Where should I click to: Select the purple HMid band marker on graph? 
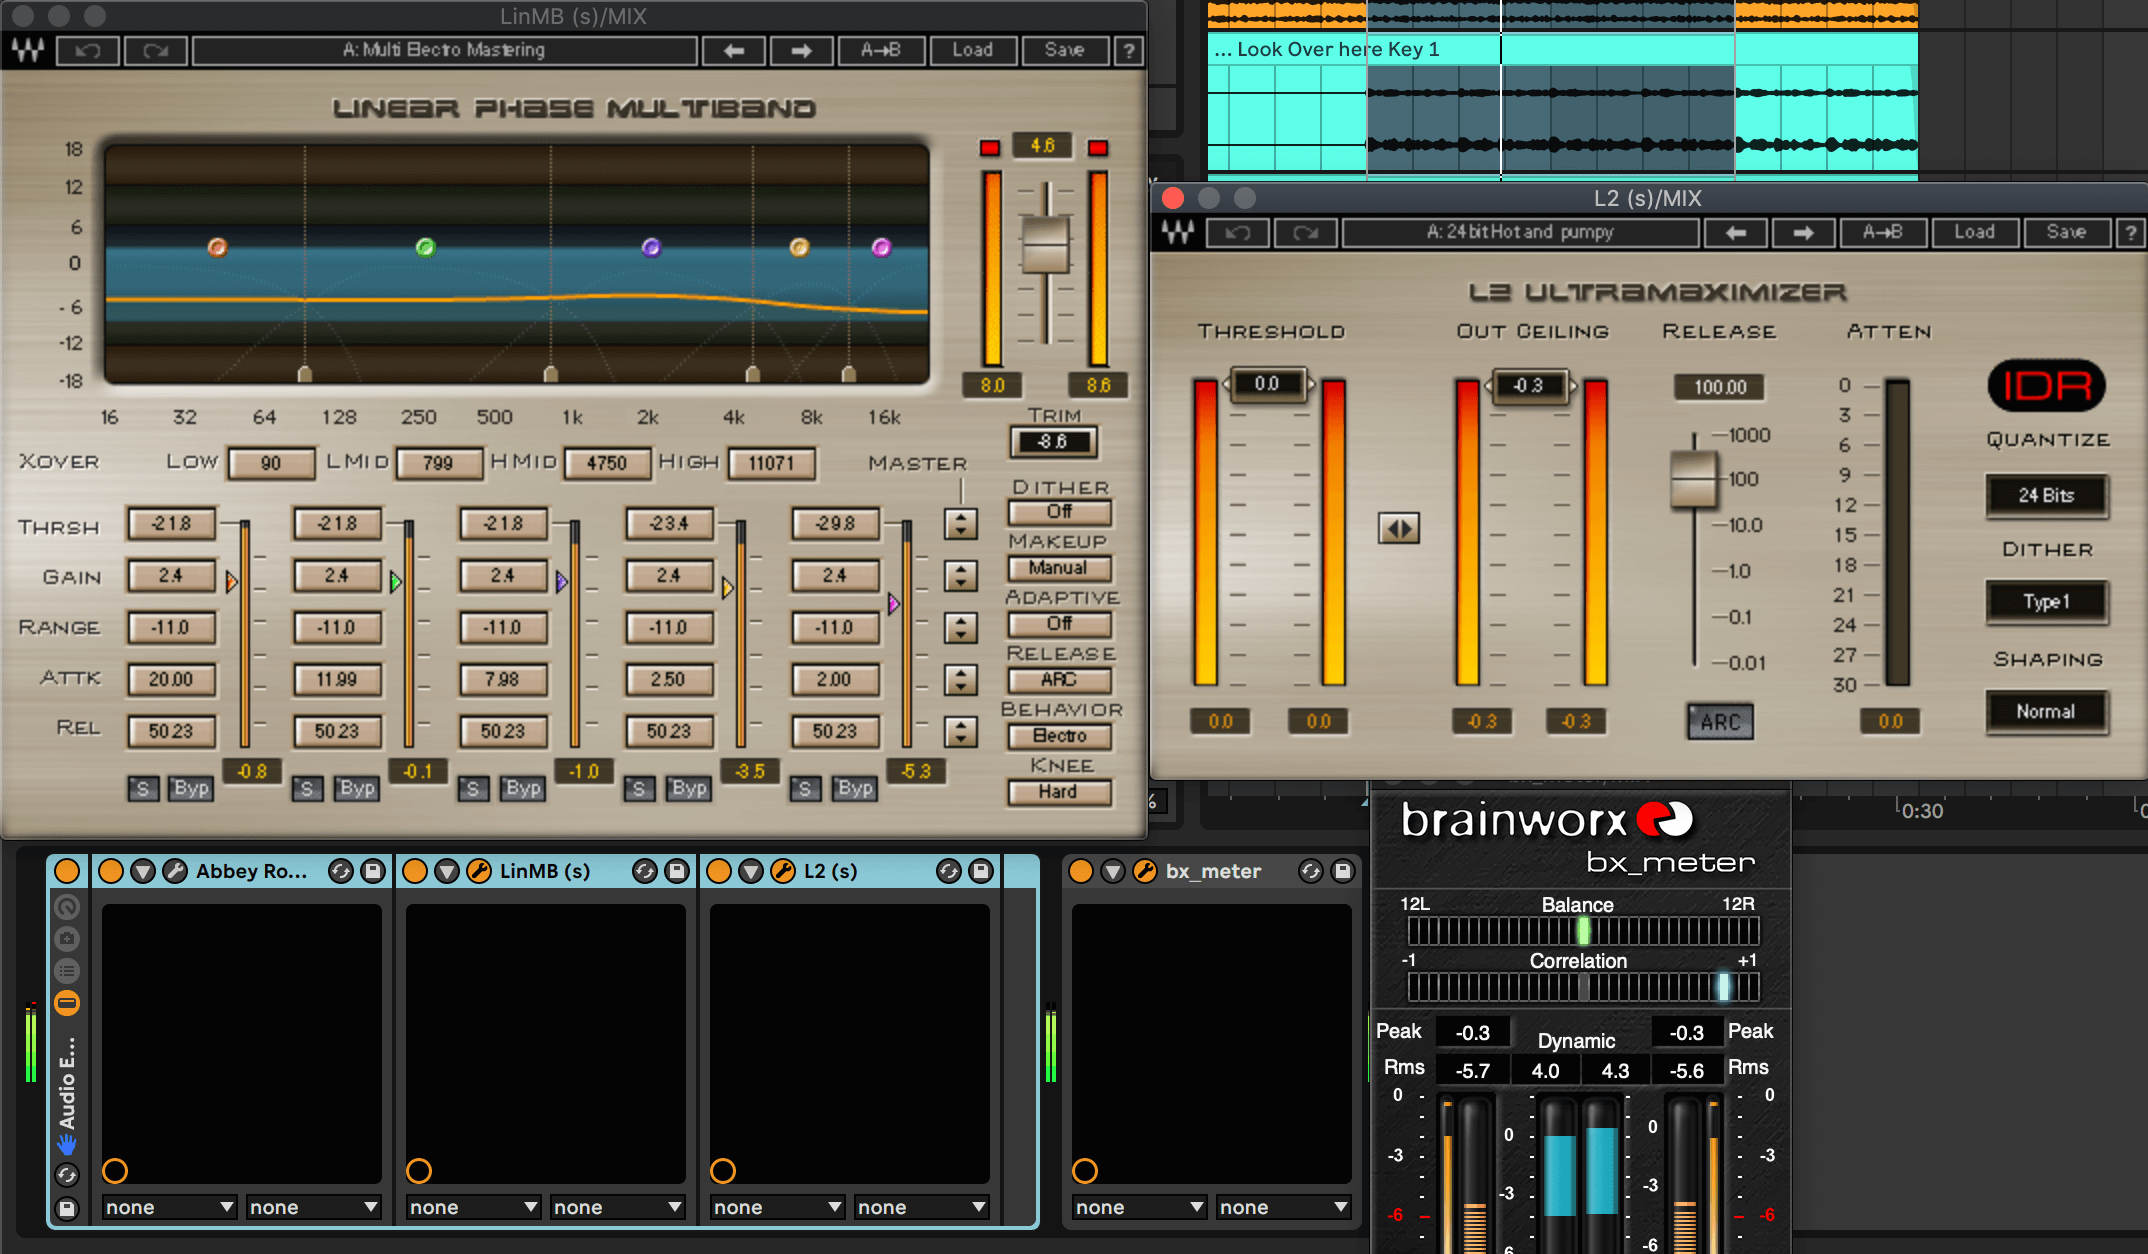[x=651, y=247]
